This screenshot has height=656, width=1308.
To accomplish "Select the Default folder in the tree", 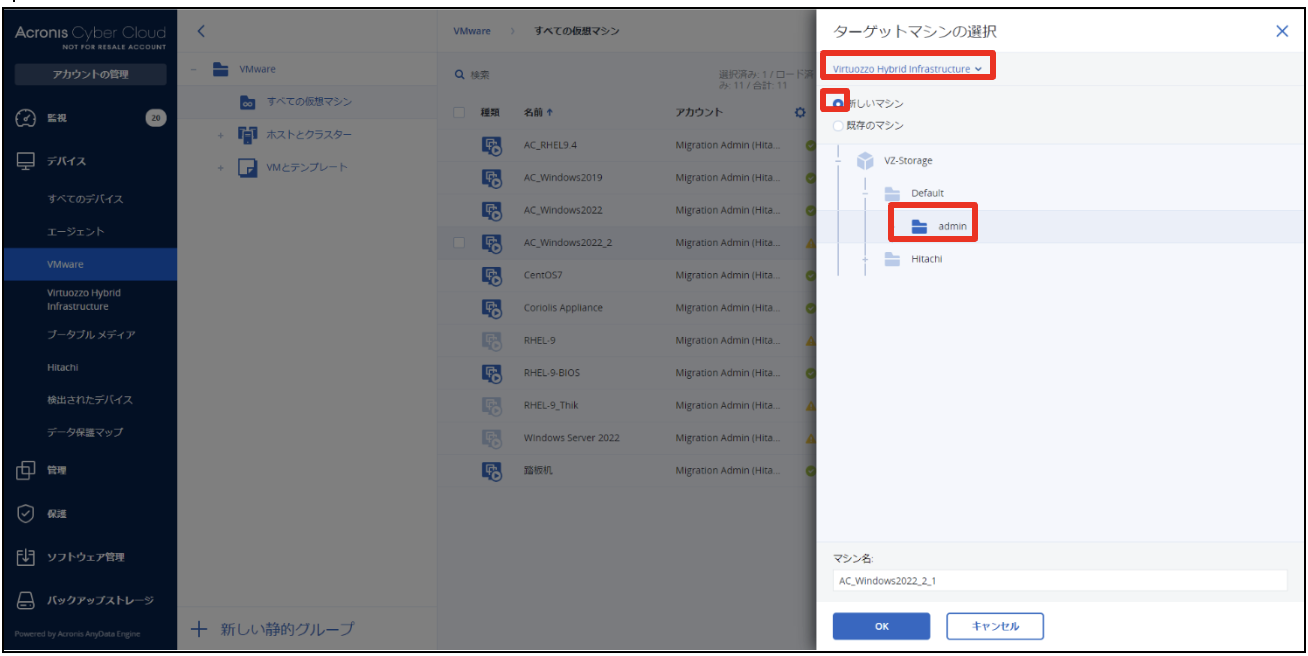I will (927, 193).
